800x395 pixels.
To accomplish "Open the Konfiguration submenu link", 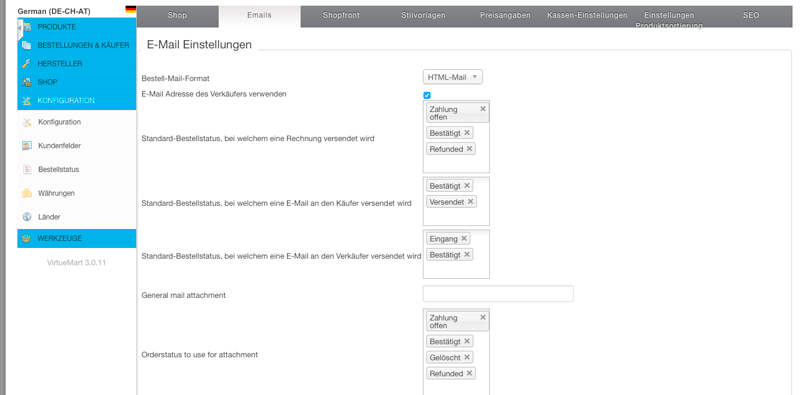I will 59,122.
